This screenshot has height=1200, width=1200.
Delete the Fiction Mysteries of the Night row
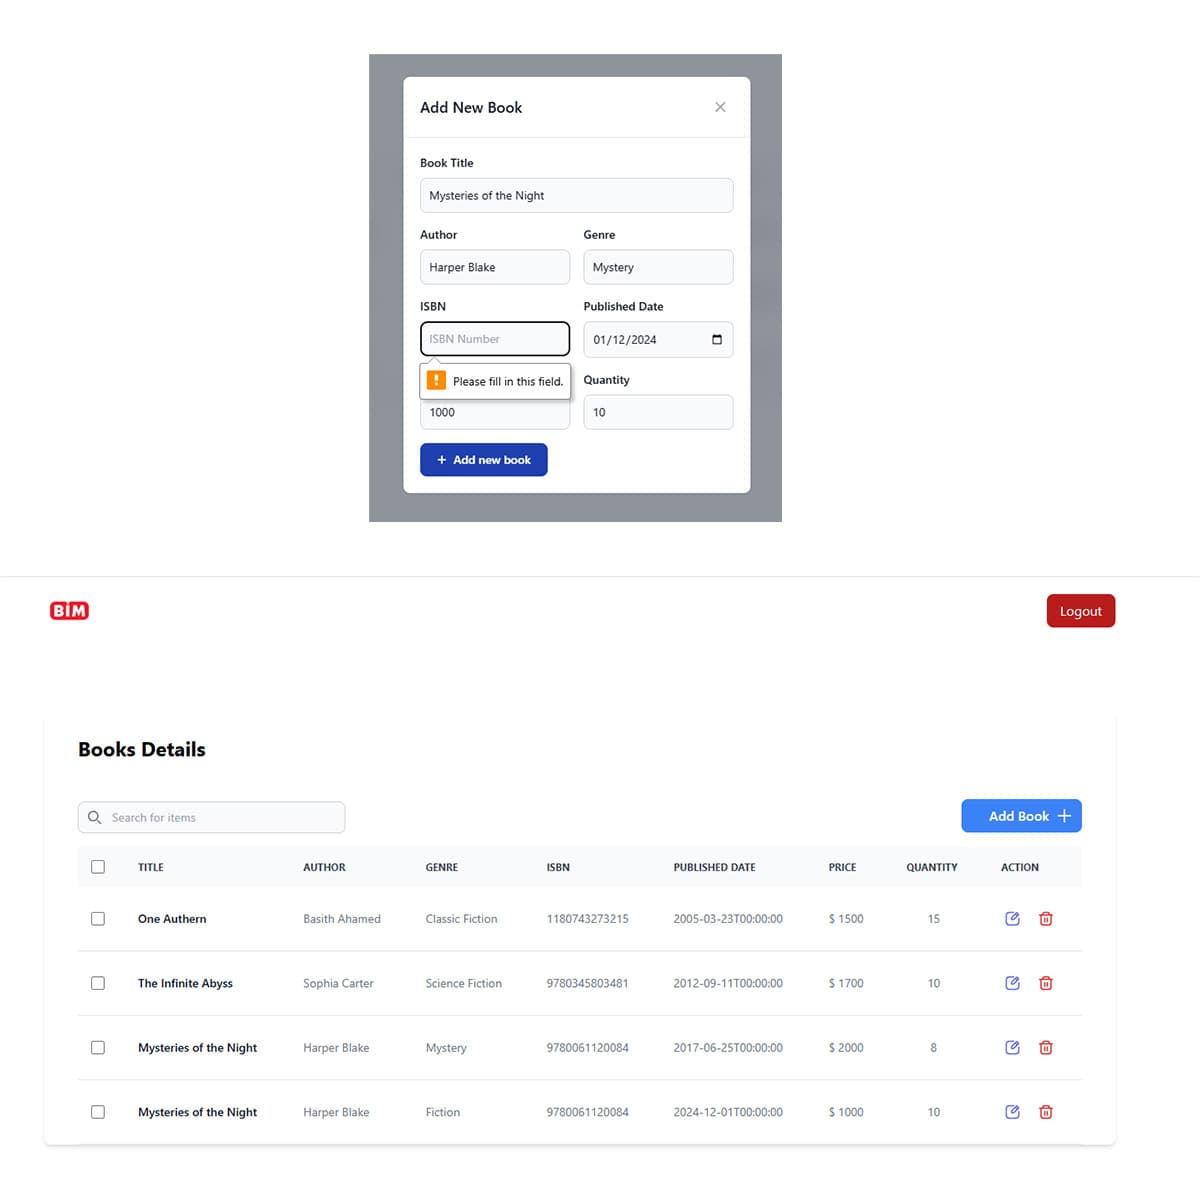1046,1111
